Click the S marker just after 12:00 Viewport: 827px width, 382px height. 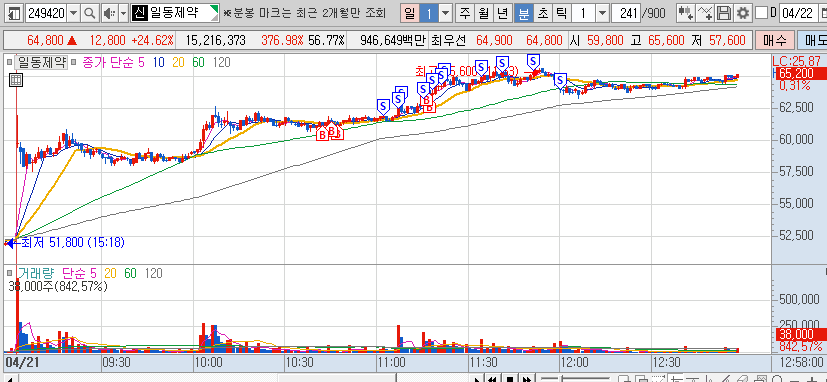pyautogui.click(x=560, y=81)
